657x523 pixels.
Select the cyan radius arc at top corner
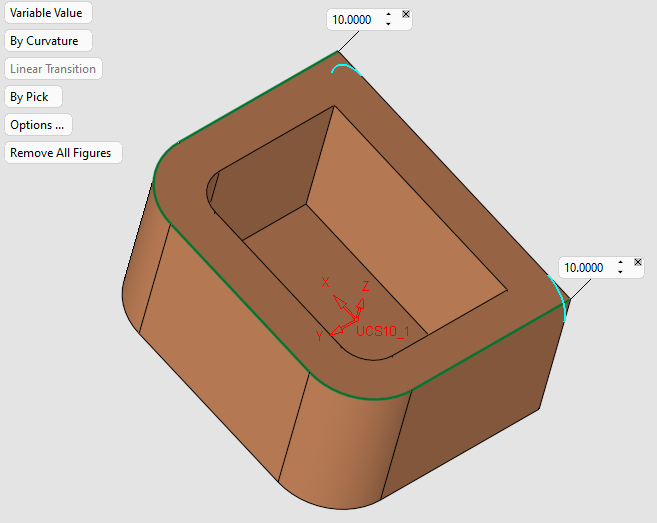coord(345,68)
